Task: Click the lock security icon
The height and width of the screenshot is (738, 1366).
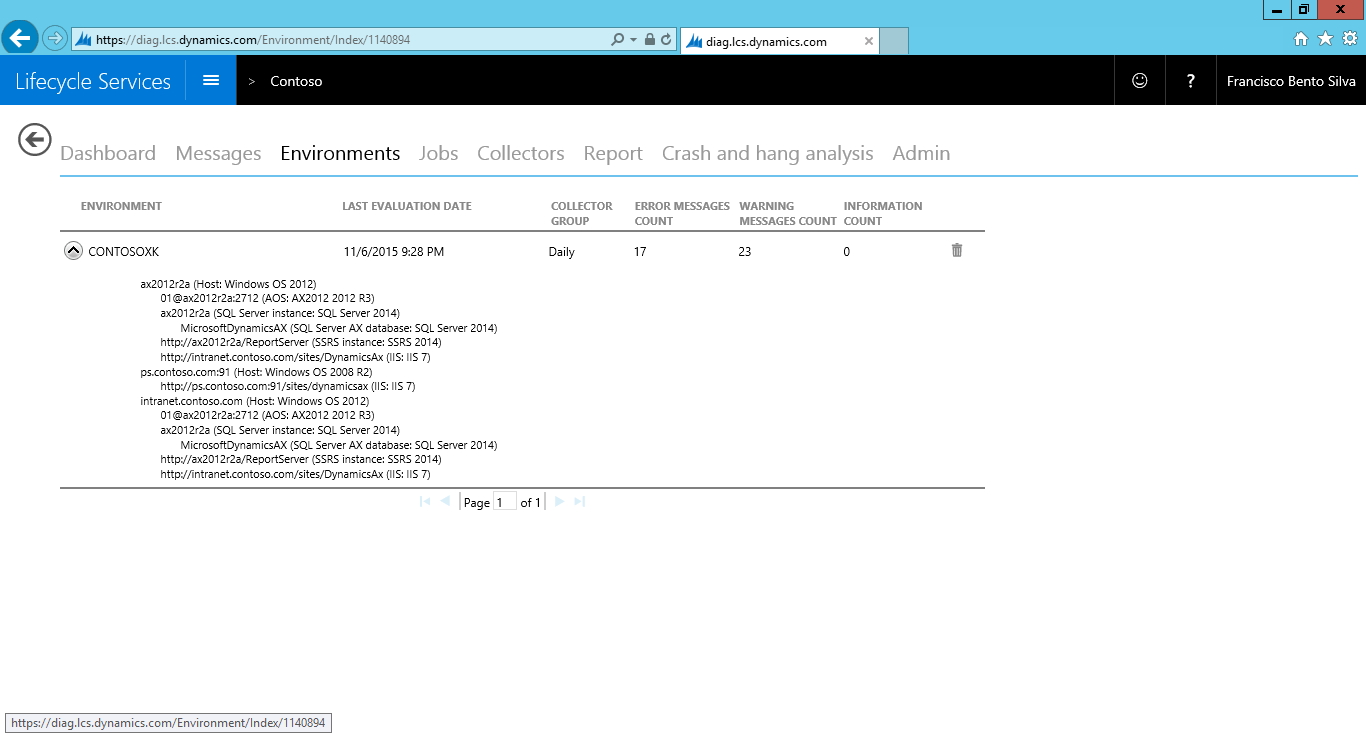Action: 650,40
